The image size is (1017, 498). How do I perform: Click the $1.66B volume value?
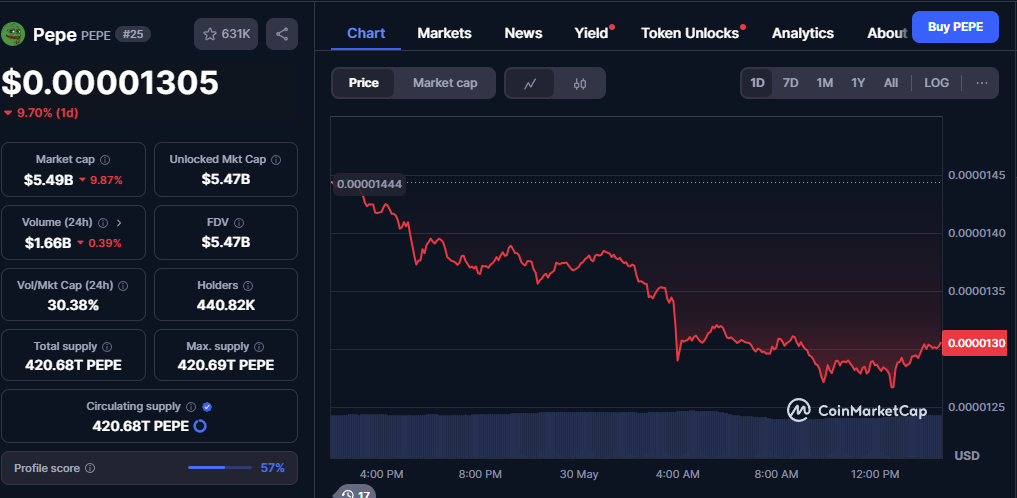pos(47,243)
